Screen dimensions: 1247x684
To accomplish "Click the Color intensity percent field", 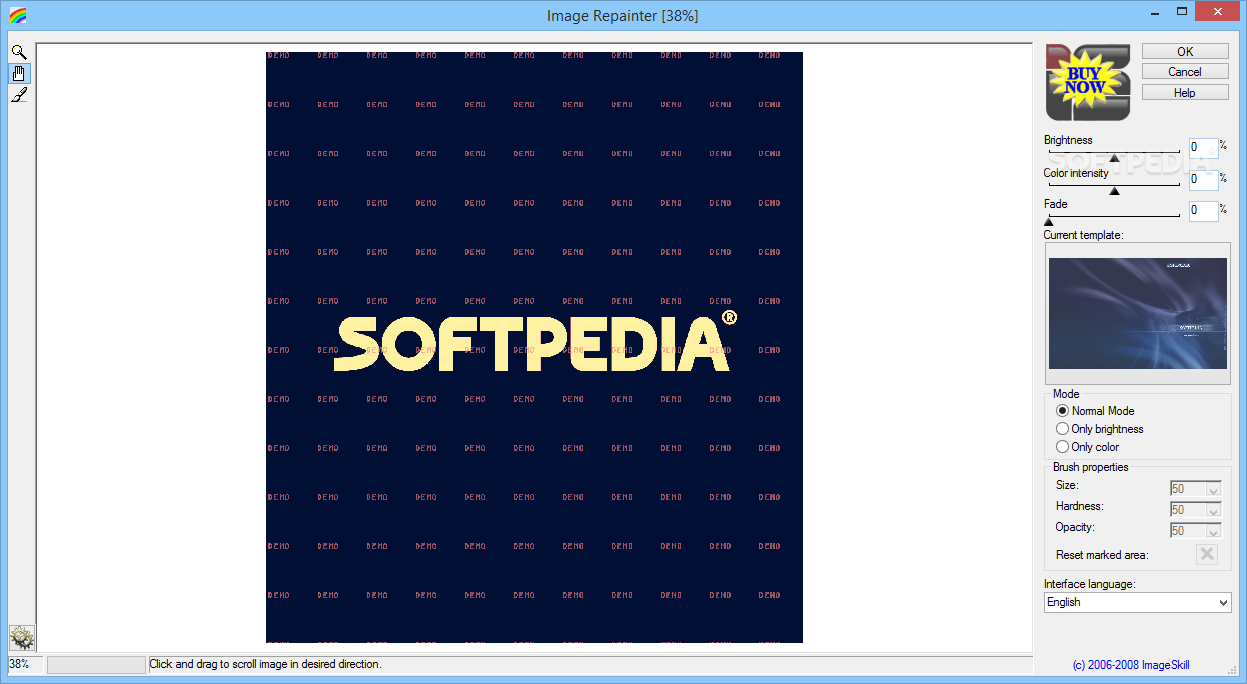I will (x=1203, y=179).
